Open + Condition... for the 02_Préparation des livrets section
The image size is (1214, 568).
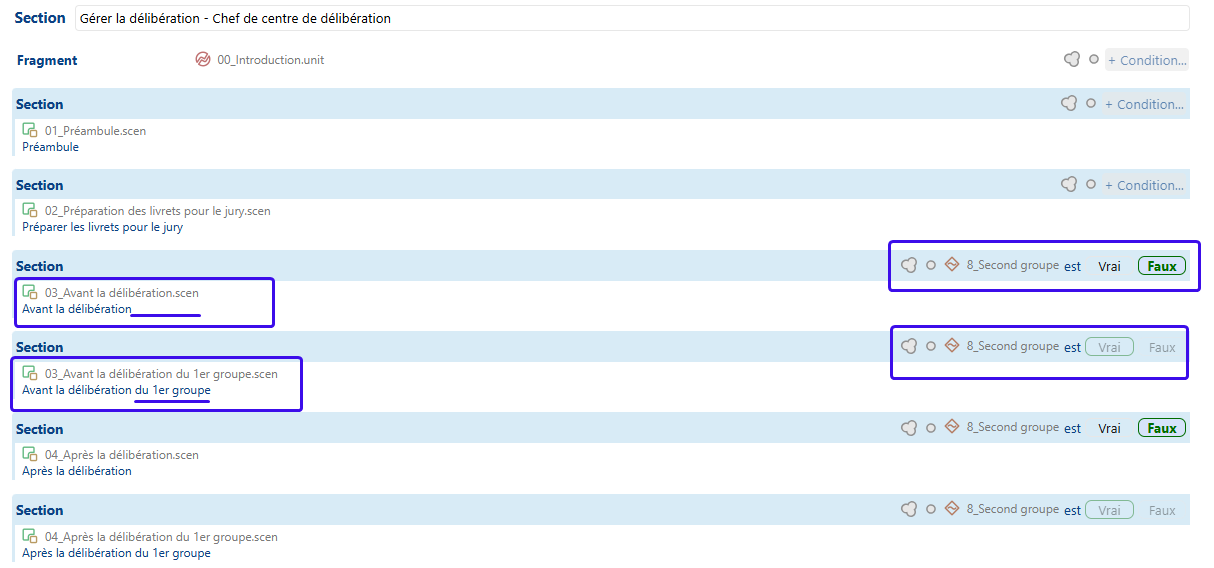coord(1144,185)
